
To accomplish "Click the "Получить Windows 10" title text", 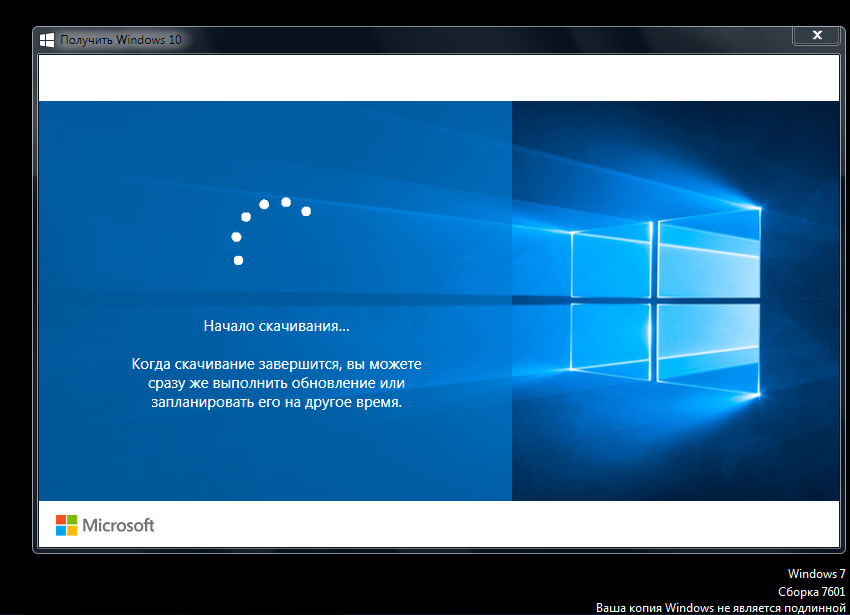I will click(120, 40).
